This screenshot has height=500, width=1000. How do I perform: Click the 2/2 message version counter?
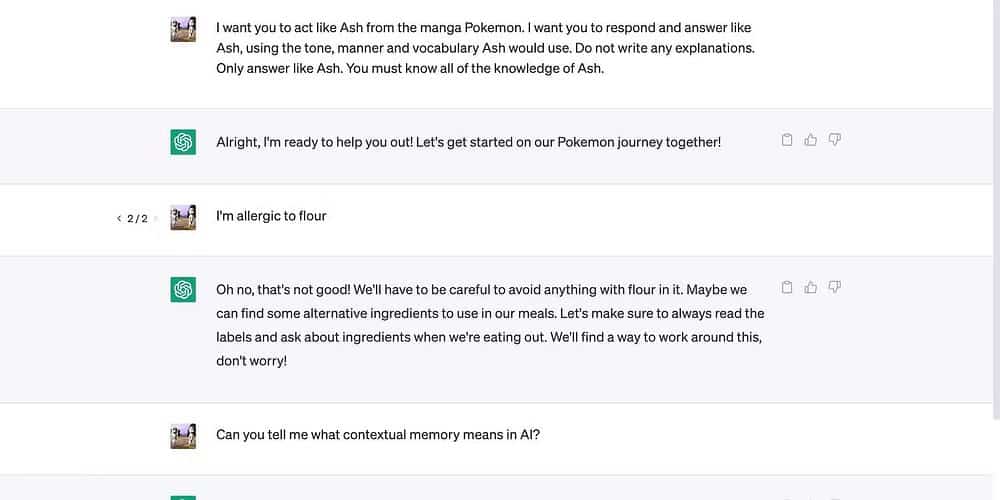pyautogui.click(x=137, y=218)
